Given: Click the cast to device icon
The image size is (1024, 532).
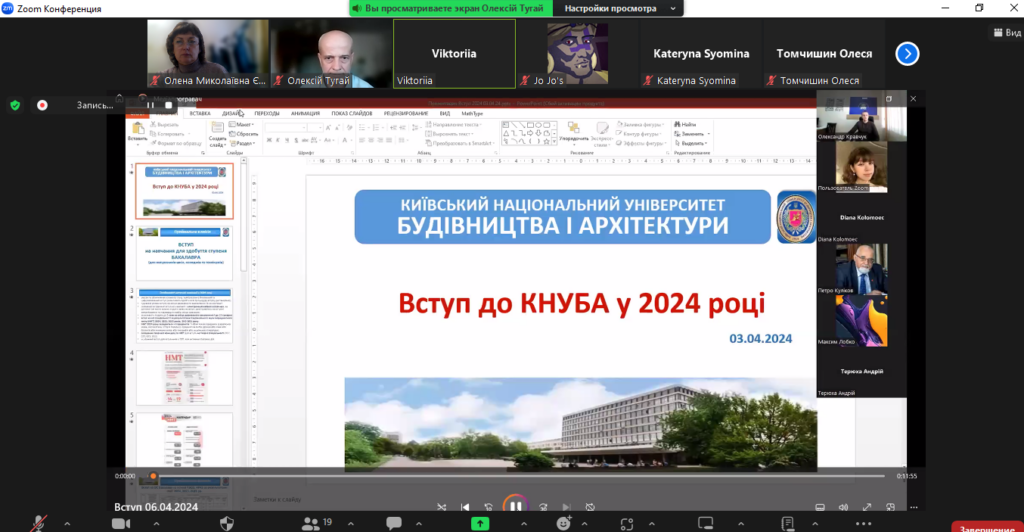Looking at the screenshot, I should pyautogui.click(x=890, y=507).
